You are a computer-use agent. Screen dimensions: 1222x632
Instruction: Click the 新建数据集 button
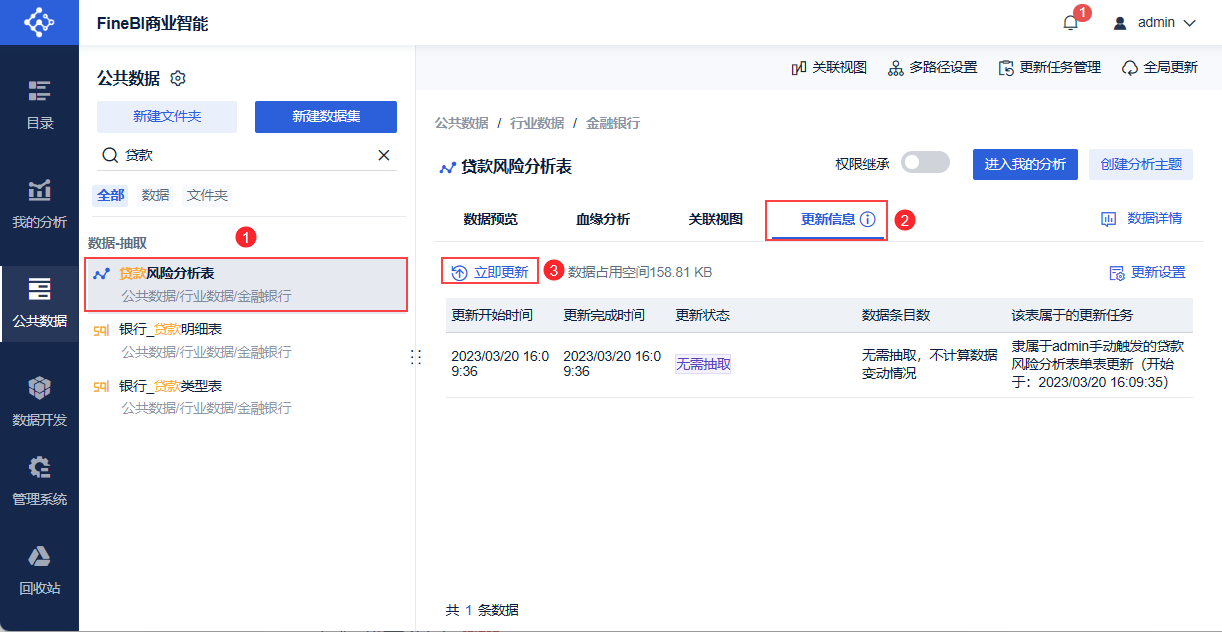coord(326,117)
